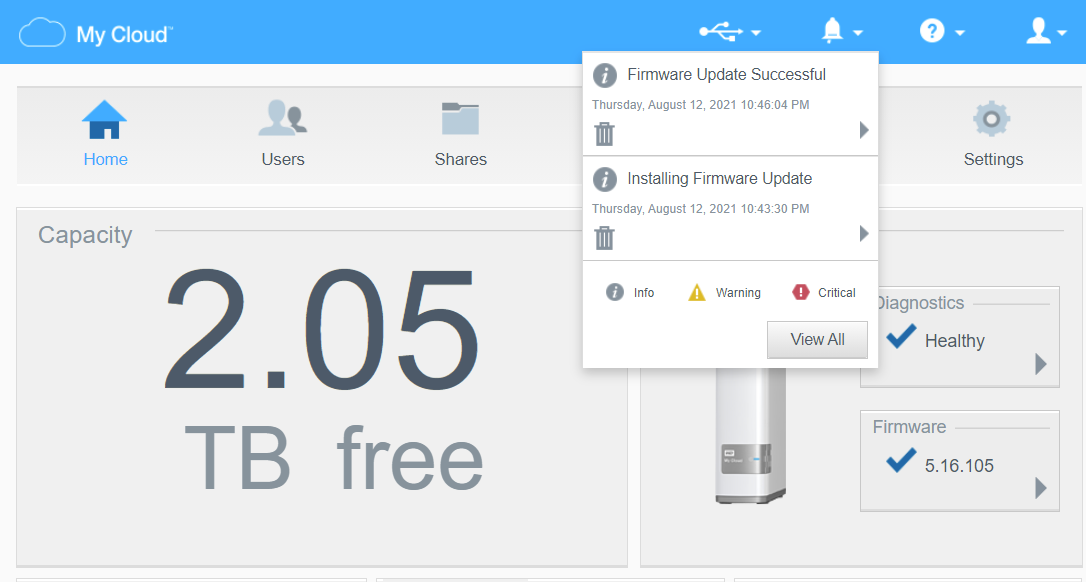This screenshot has height=582, width=1086.
Task: Click the Installing Firmware Update title
Action: tap(720, 178)
